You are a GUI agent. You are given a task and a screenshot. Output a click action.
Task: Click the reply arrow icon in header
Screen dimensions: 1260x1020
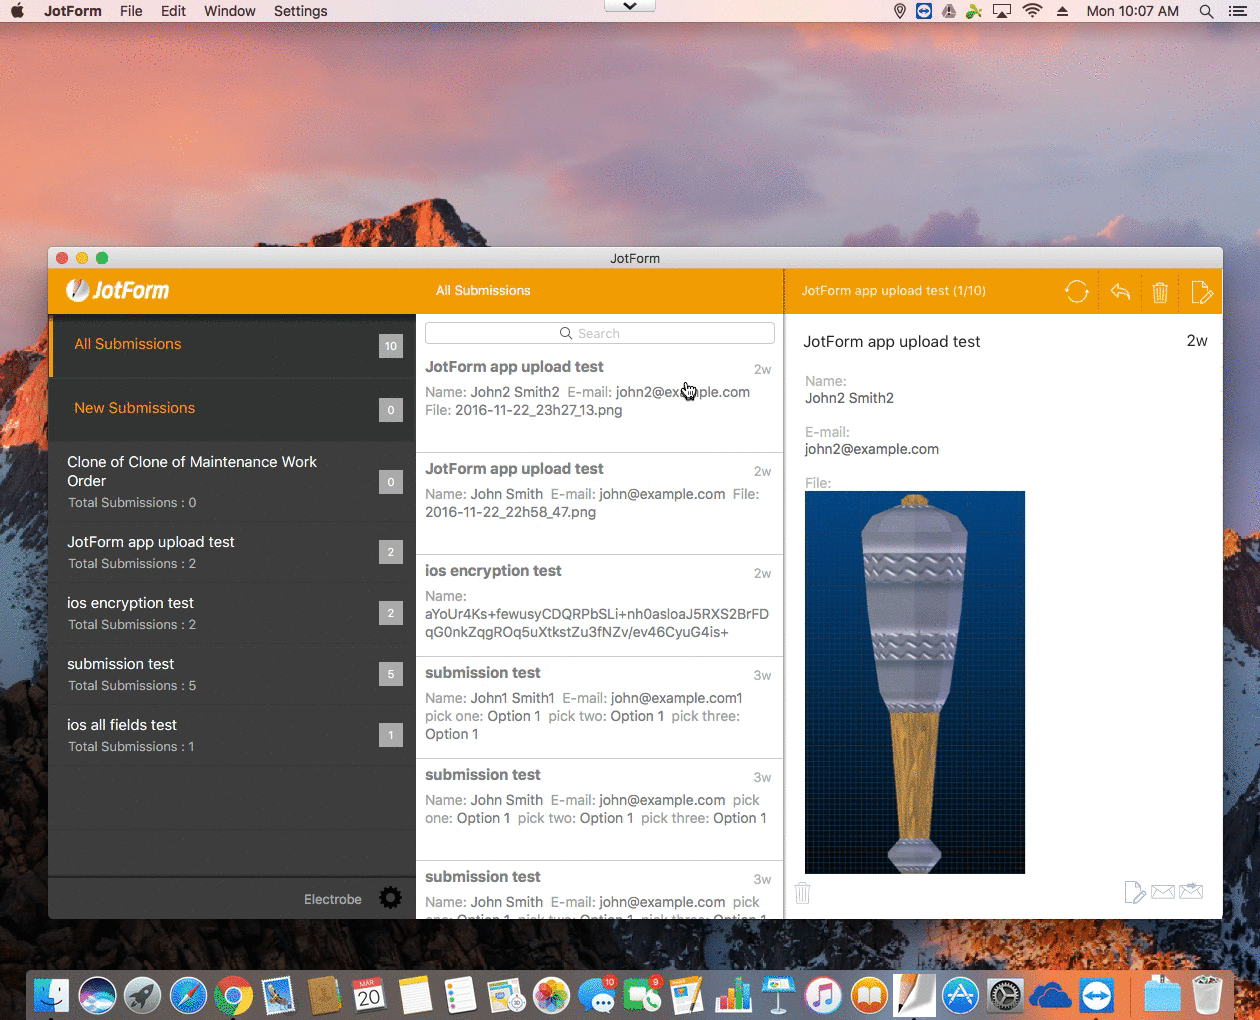(1120, 292)
